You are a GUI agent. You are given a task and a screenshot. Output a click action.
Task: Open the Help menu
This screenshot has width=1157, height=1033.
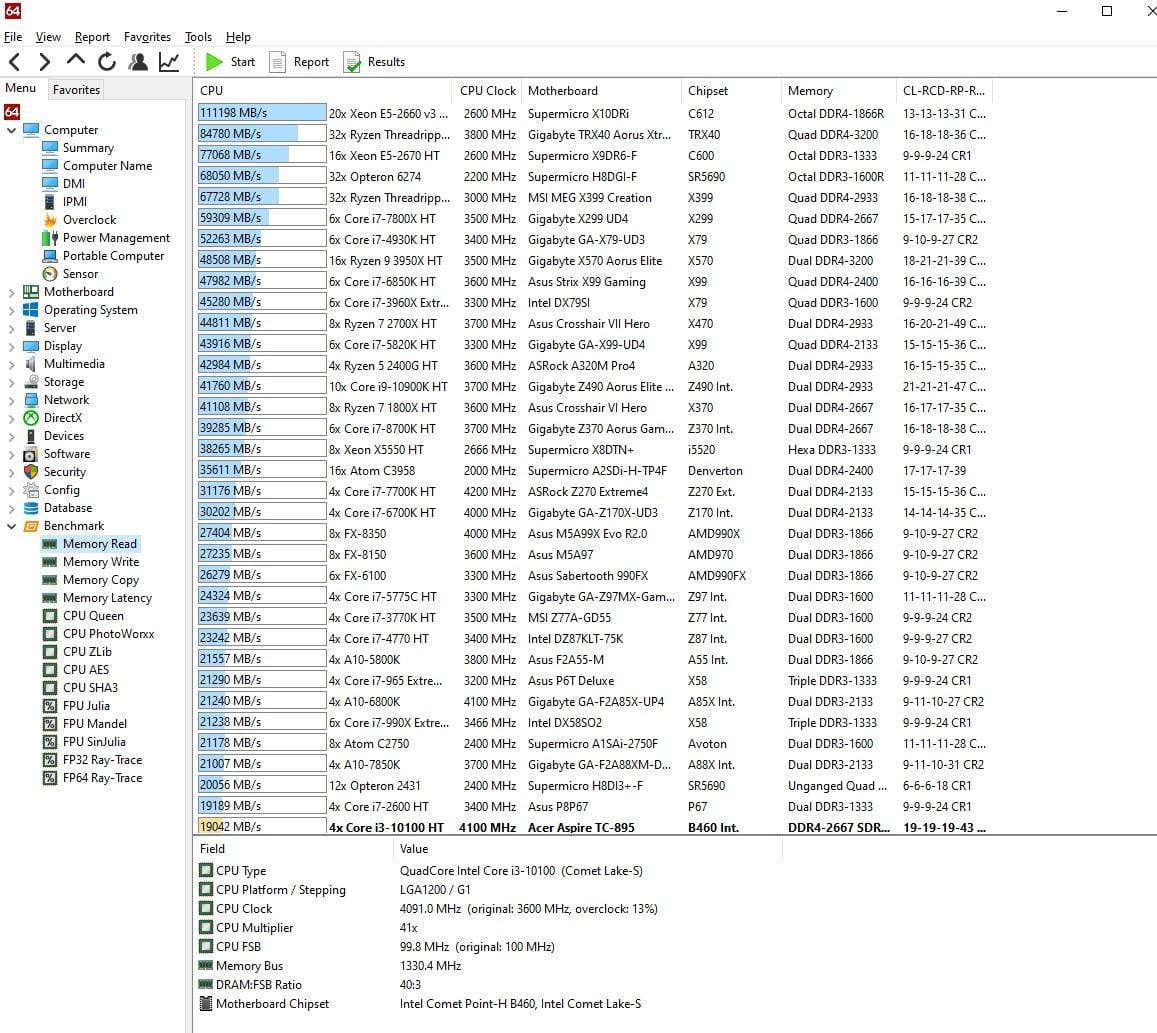coord(238,37)
